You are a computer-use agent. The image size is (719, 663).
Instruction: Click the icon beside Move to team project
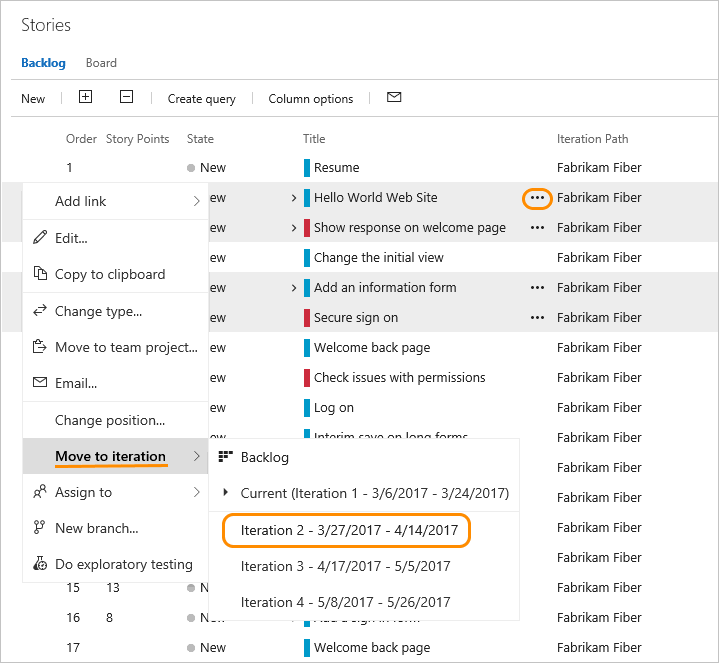[40, 347]
